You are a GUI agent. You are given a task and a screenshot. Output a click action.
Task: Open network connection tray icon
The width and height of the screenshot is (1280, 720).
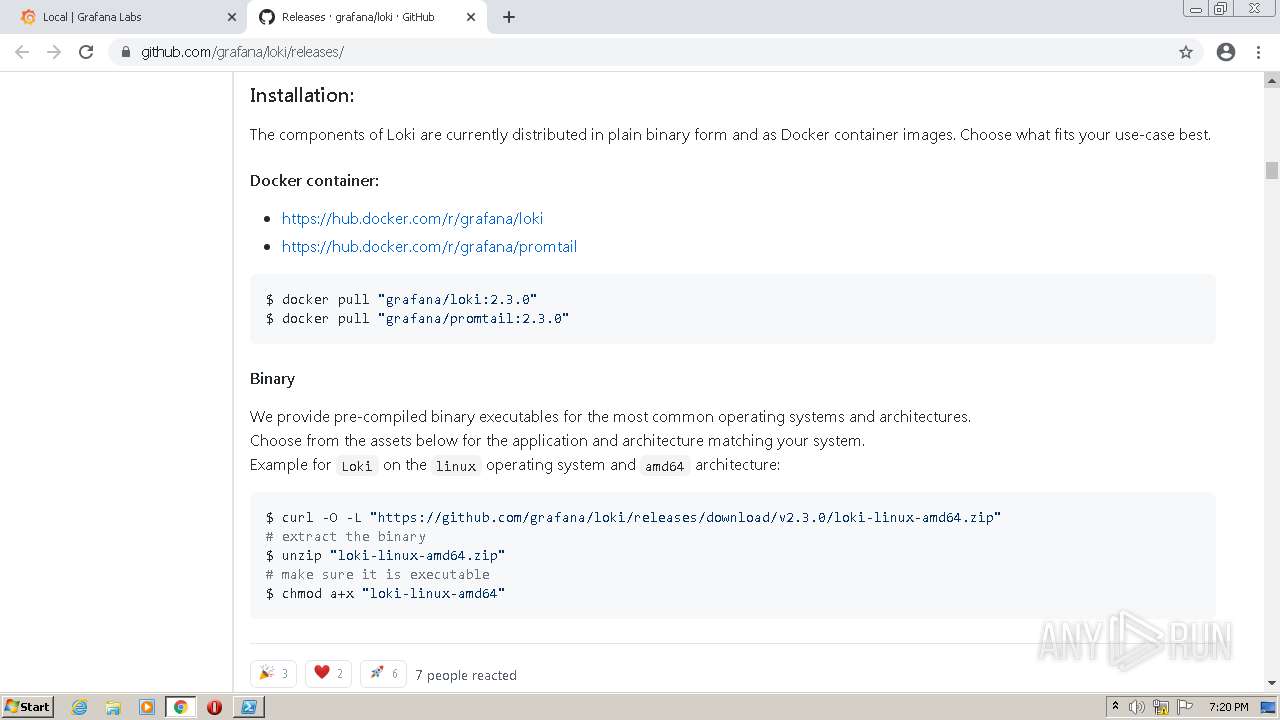(1161, 707)
